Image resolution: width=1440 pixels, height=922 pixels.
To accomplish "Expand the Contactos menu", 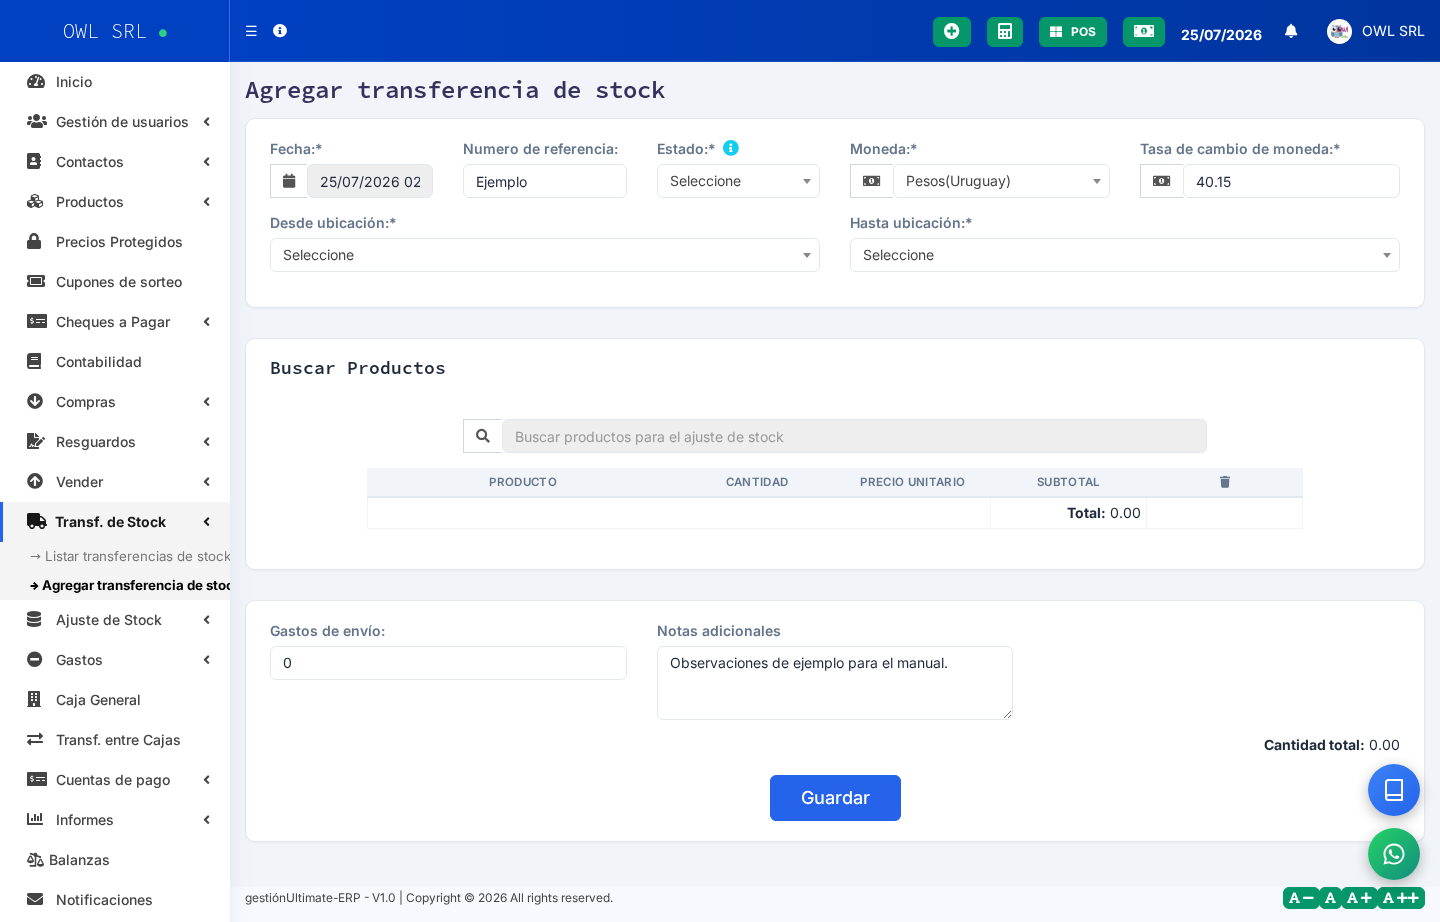I will [x=115, y=162].
